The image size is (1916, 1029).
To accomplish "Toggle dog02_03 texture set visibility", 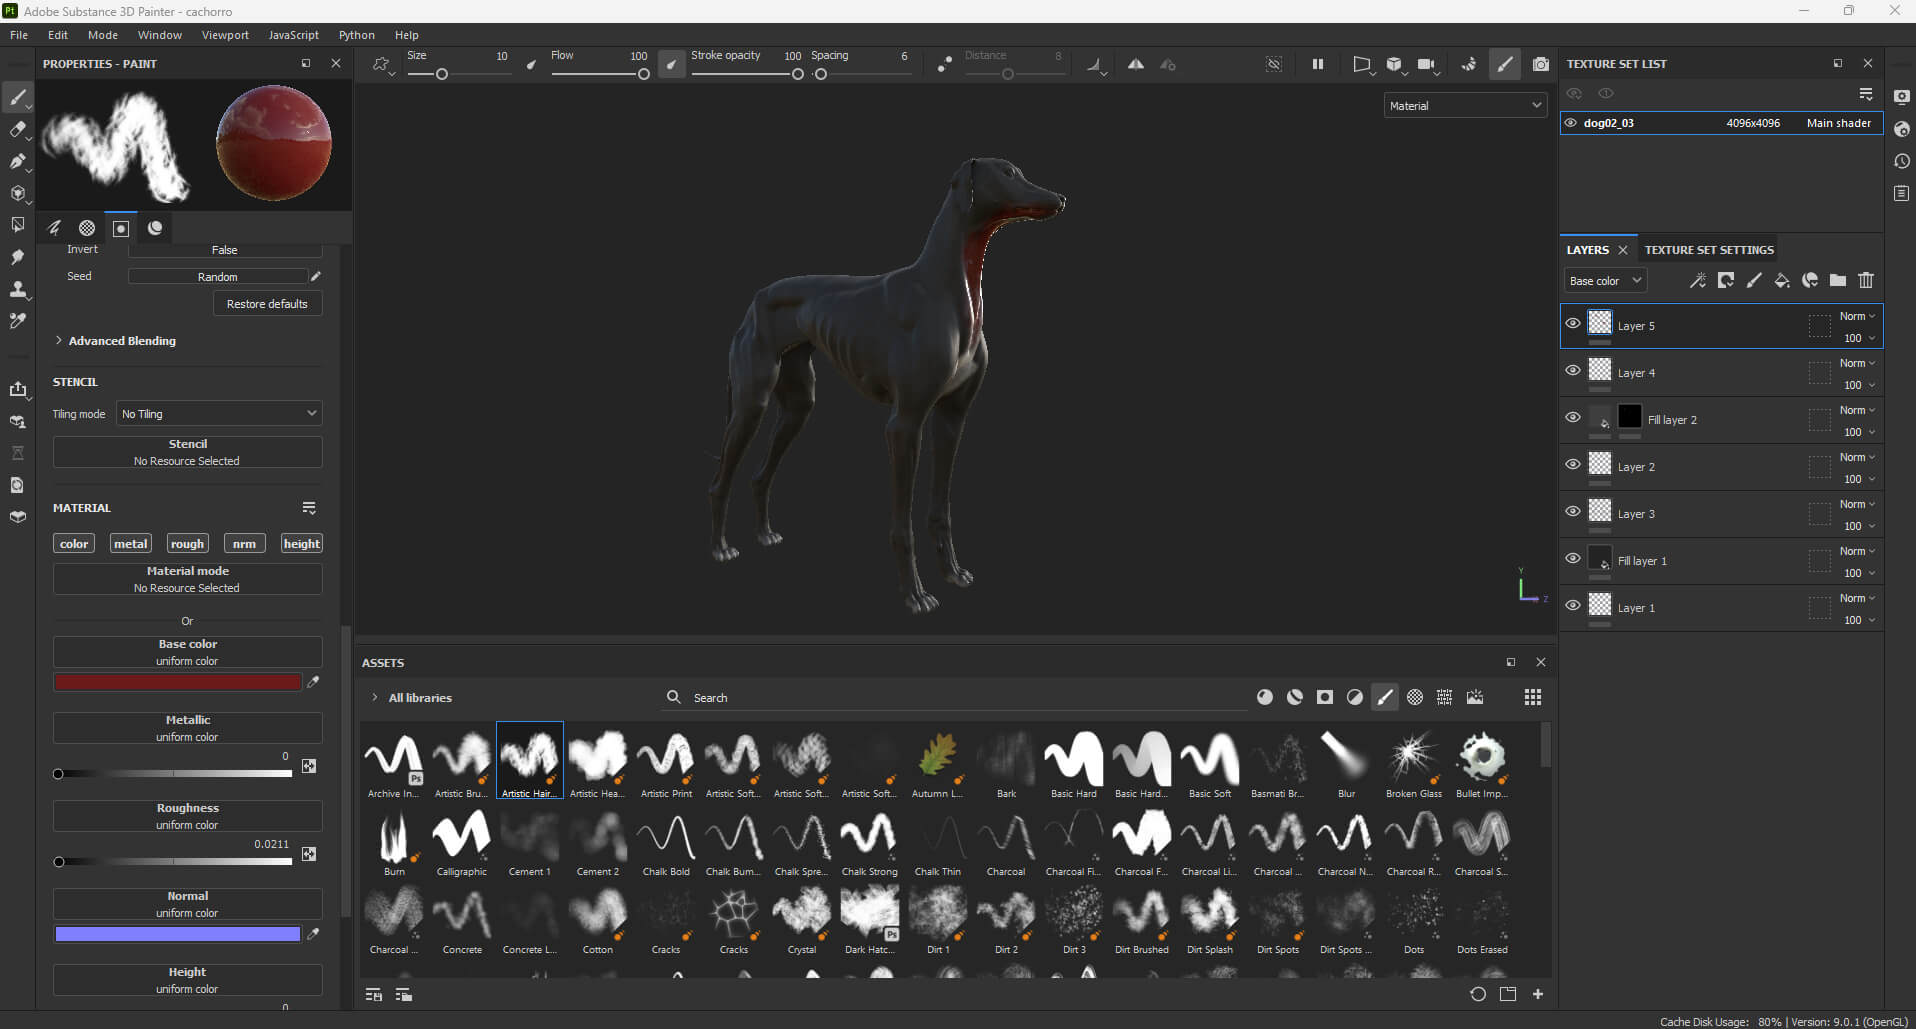I will pyautogui.click(x=1571, y=123).
